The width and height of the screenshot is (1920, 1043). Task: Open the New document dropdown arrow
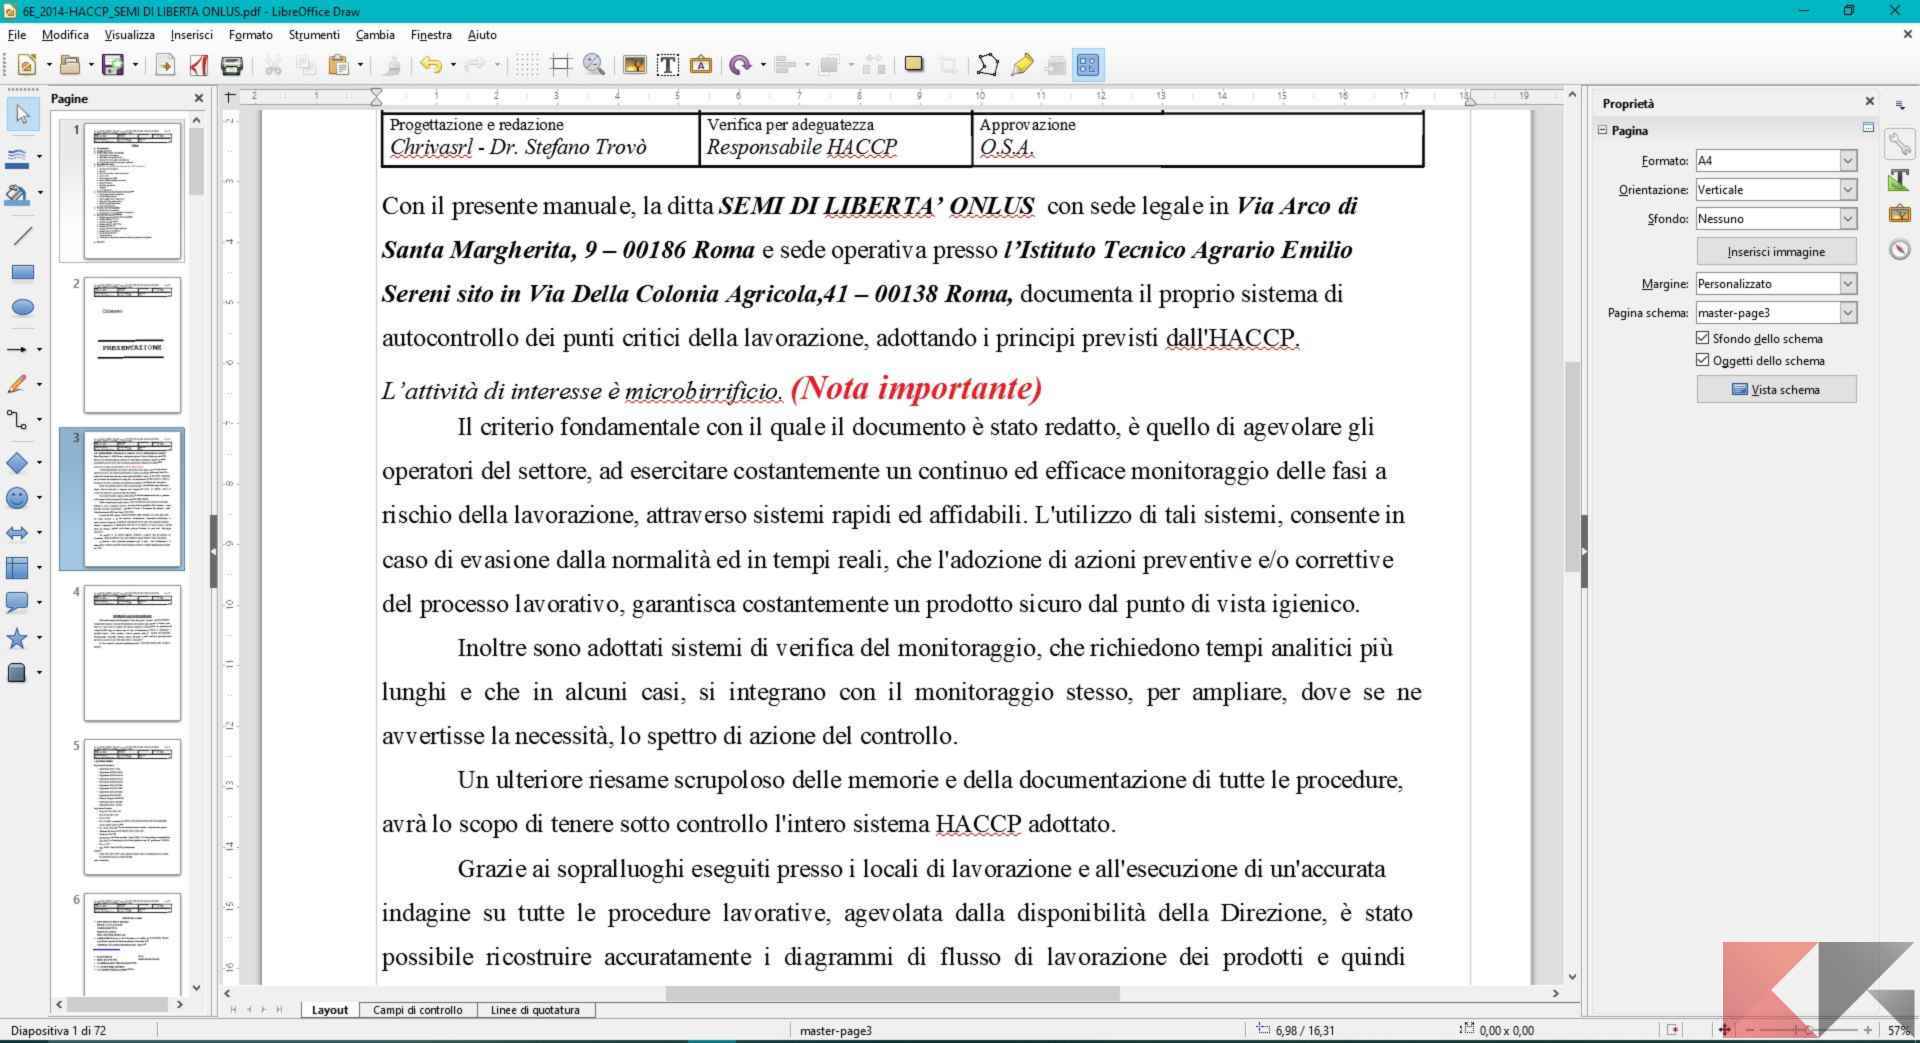click(x=48, y=65)
